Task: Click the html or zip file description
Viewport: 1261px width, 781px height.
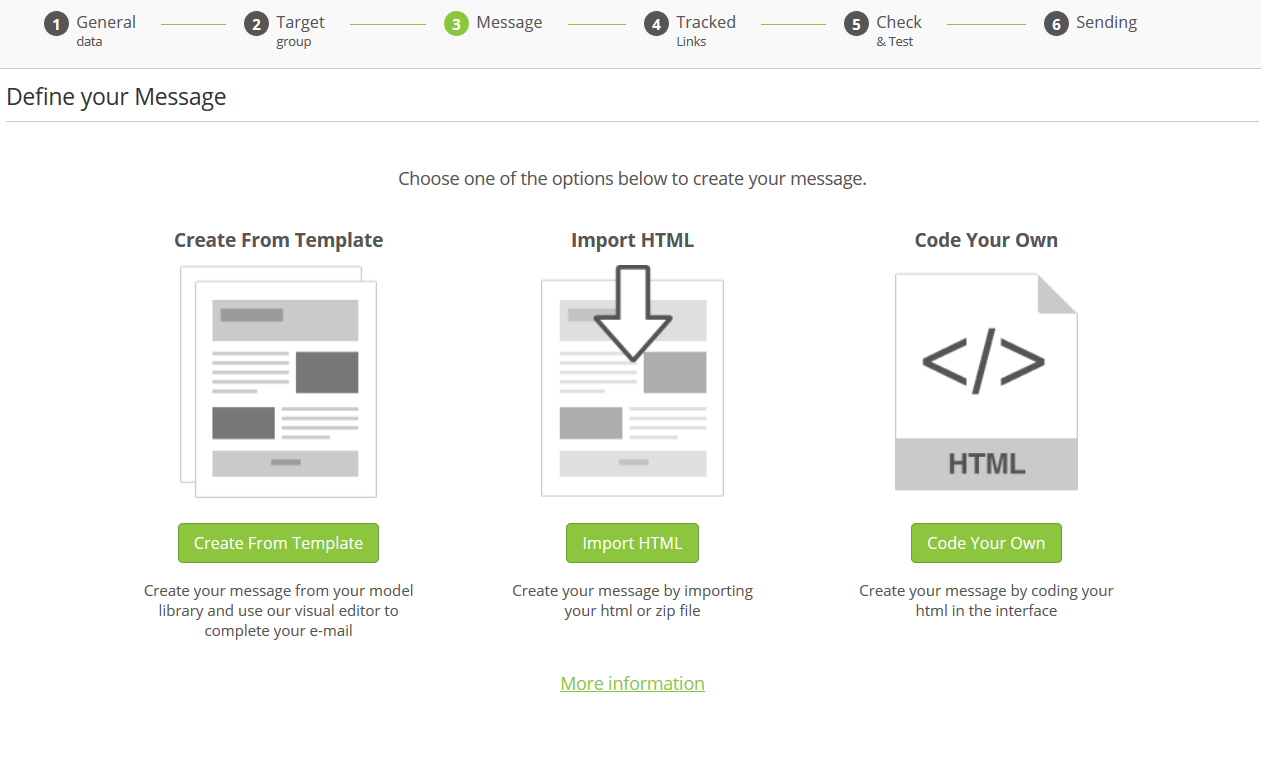Action: pos(632,600)
